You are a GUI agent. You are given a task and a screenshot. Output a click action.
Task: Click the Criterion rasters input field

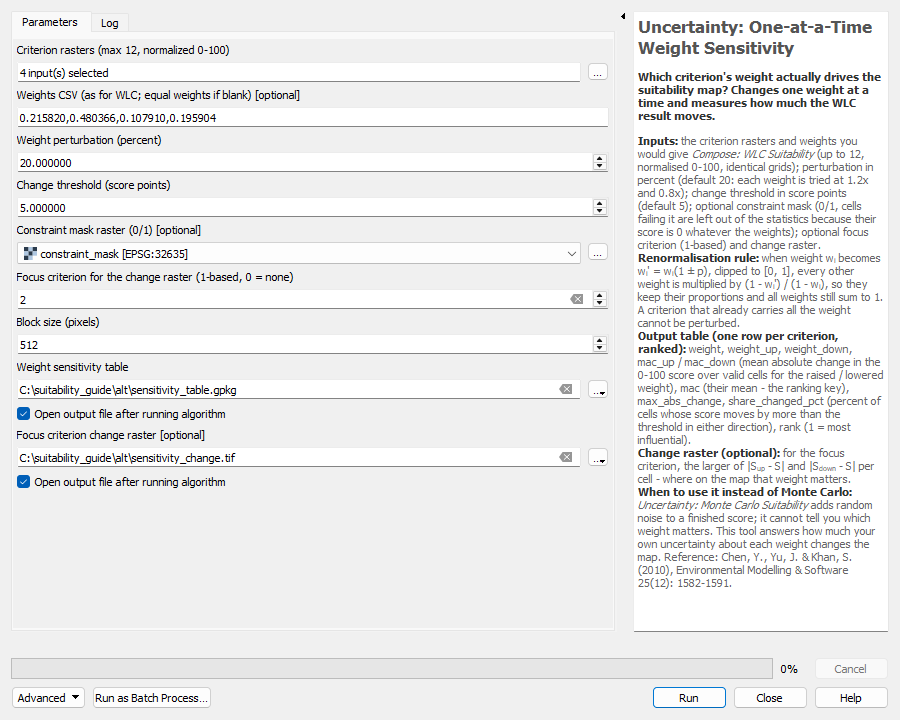(x=298, y=73)
